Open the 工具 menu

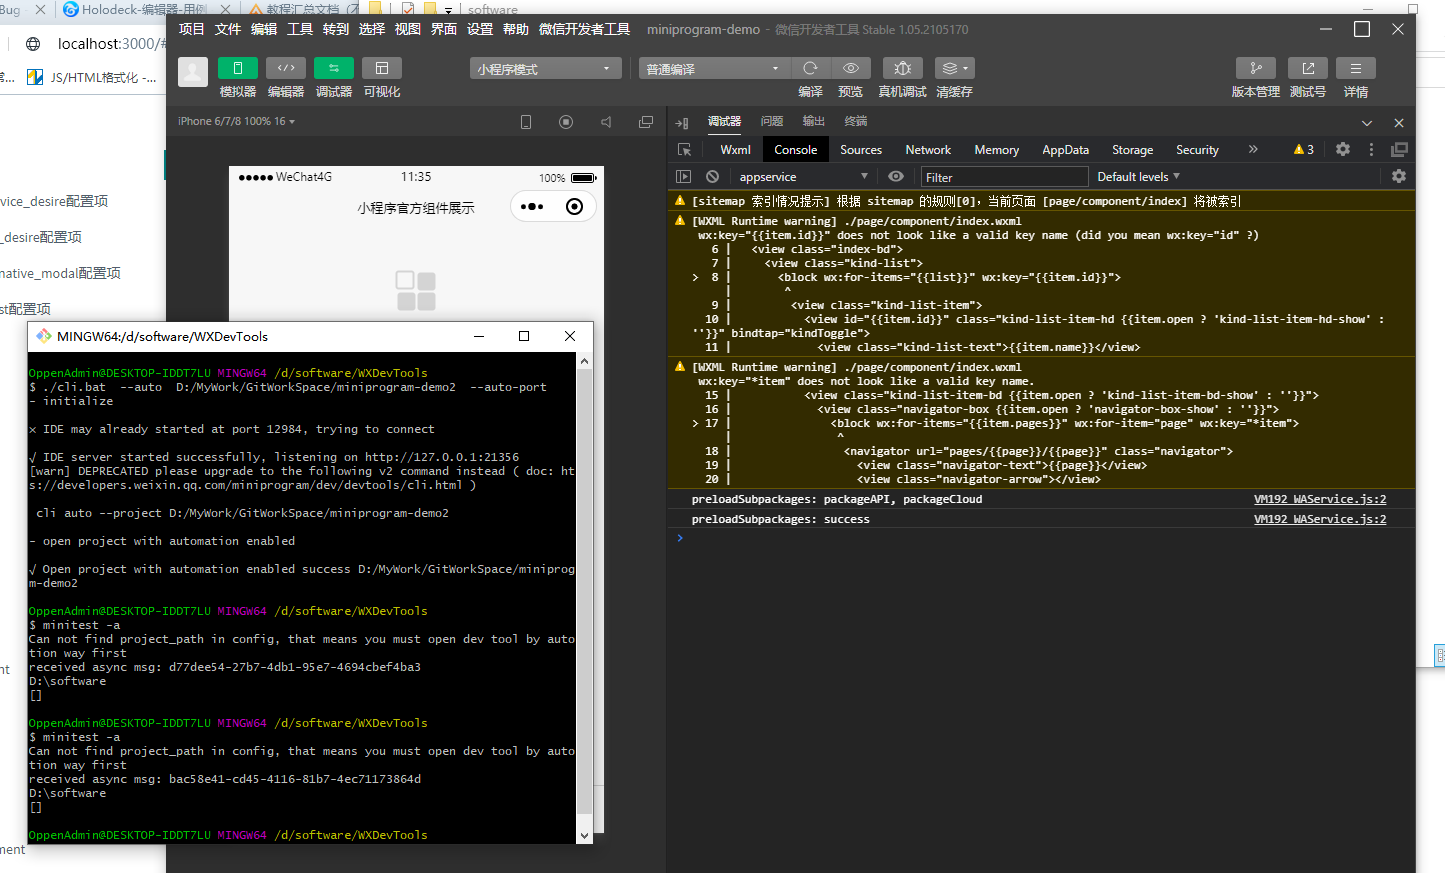click(300, 29)
